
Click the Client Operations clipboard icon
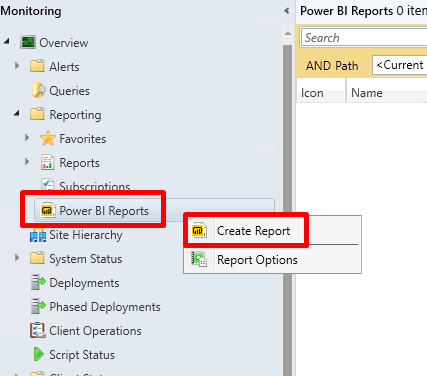[38, 330]
